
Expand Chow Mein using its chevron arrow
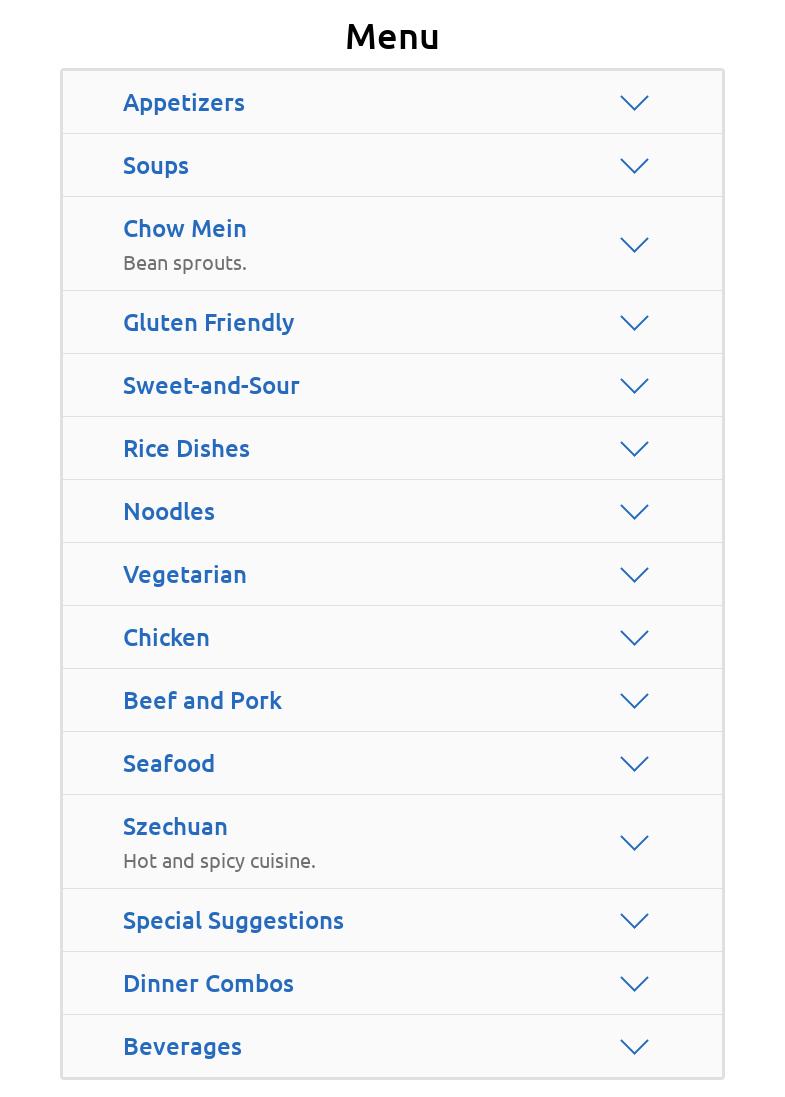634,245
